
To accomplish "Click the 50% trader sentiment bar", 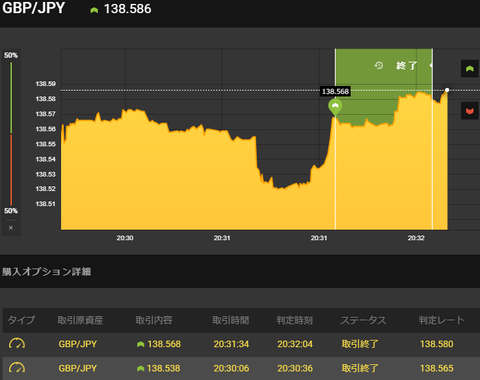I will point(11,133).
